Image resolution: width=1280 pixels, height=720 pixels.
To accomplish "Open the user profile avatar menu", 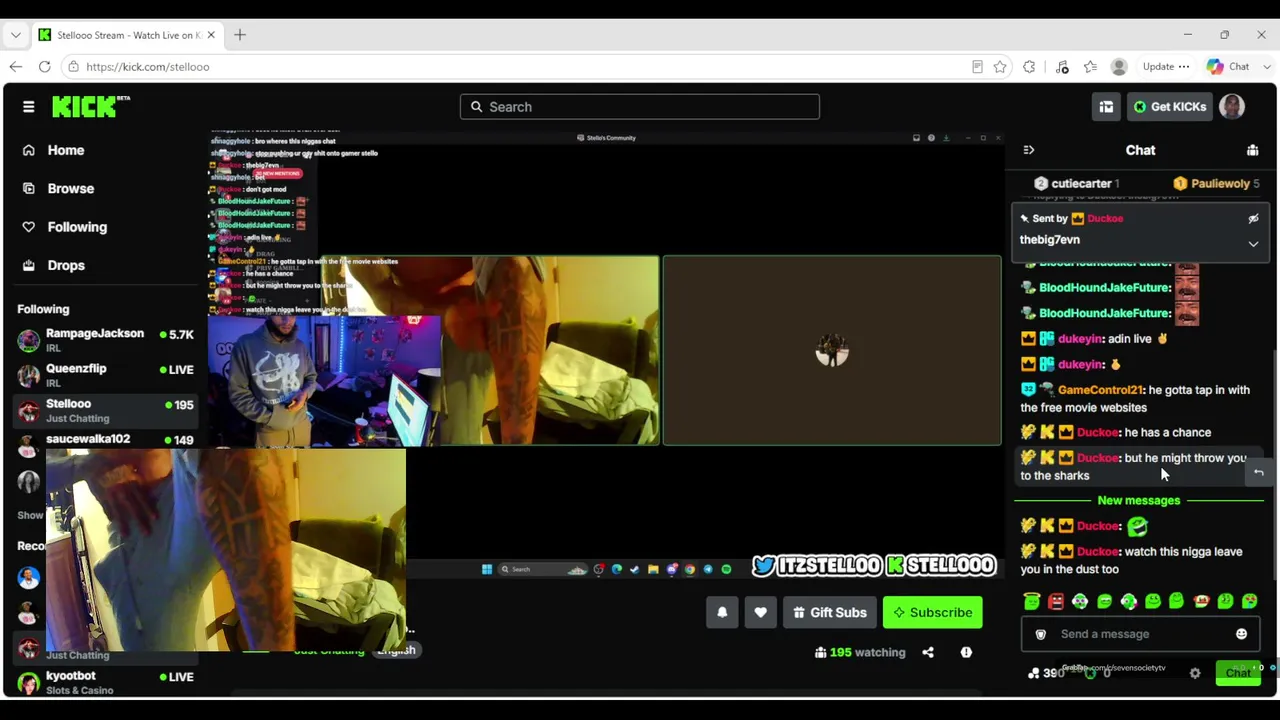I will coord(1232,107).
